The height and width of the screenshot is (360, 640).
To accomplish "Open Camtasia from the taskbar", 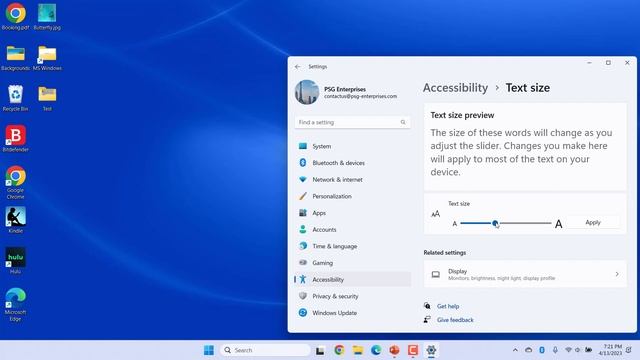I will click(413, 350).
